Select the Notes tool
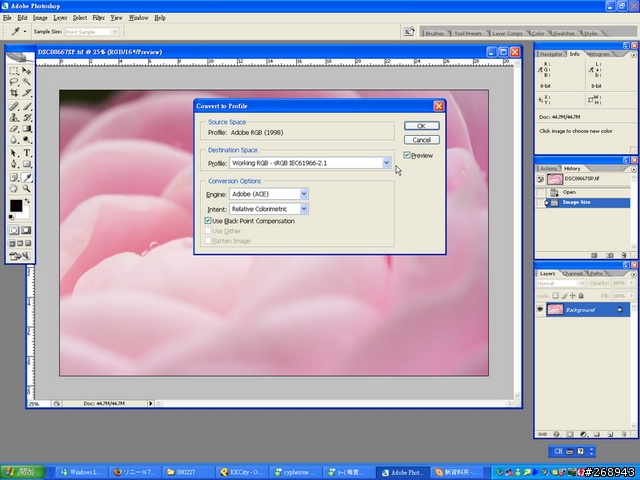The width and height of the screenshot is (640, 480). pos(13,178)
